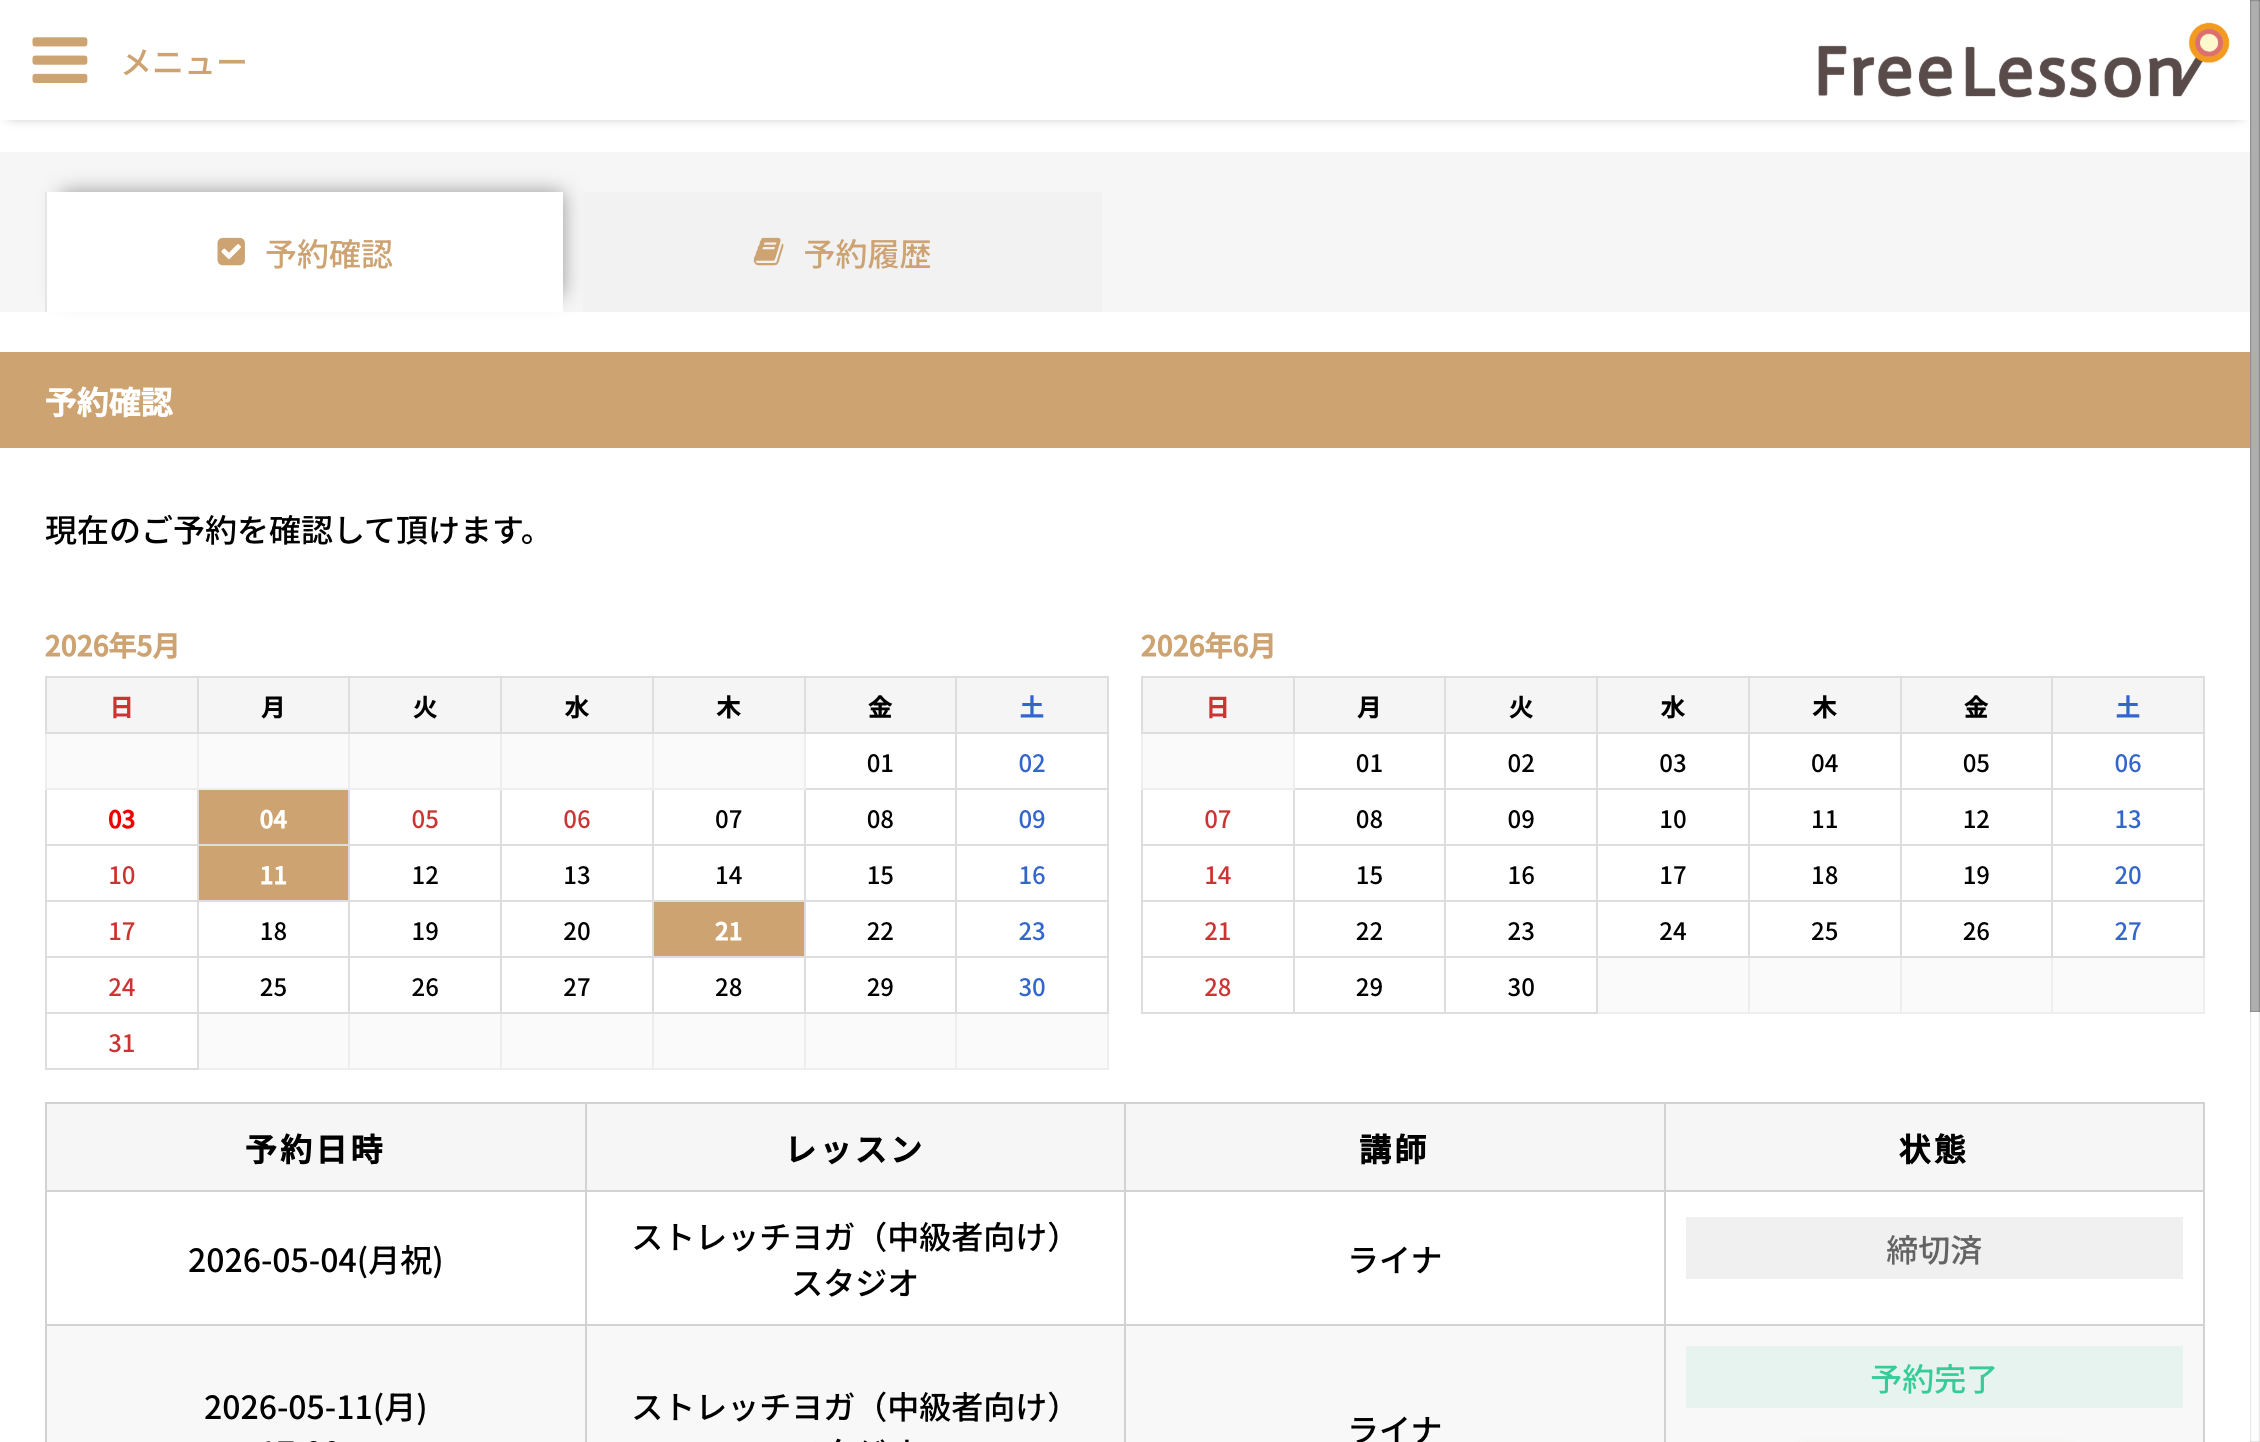The width and height of the screenshot is (2260, 1442).
Task: Click ストレッチヨガ lesson in 05-04 row
Action: pos(855,1259)
